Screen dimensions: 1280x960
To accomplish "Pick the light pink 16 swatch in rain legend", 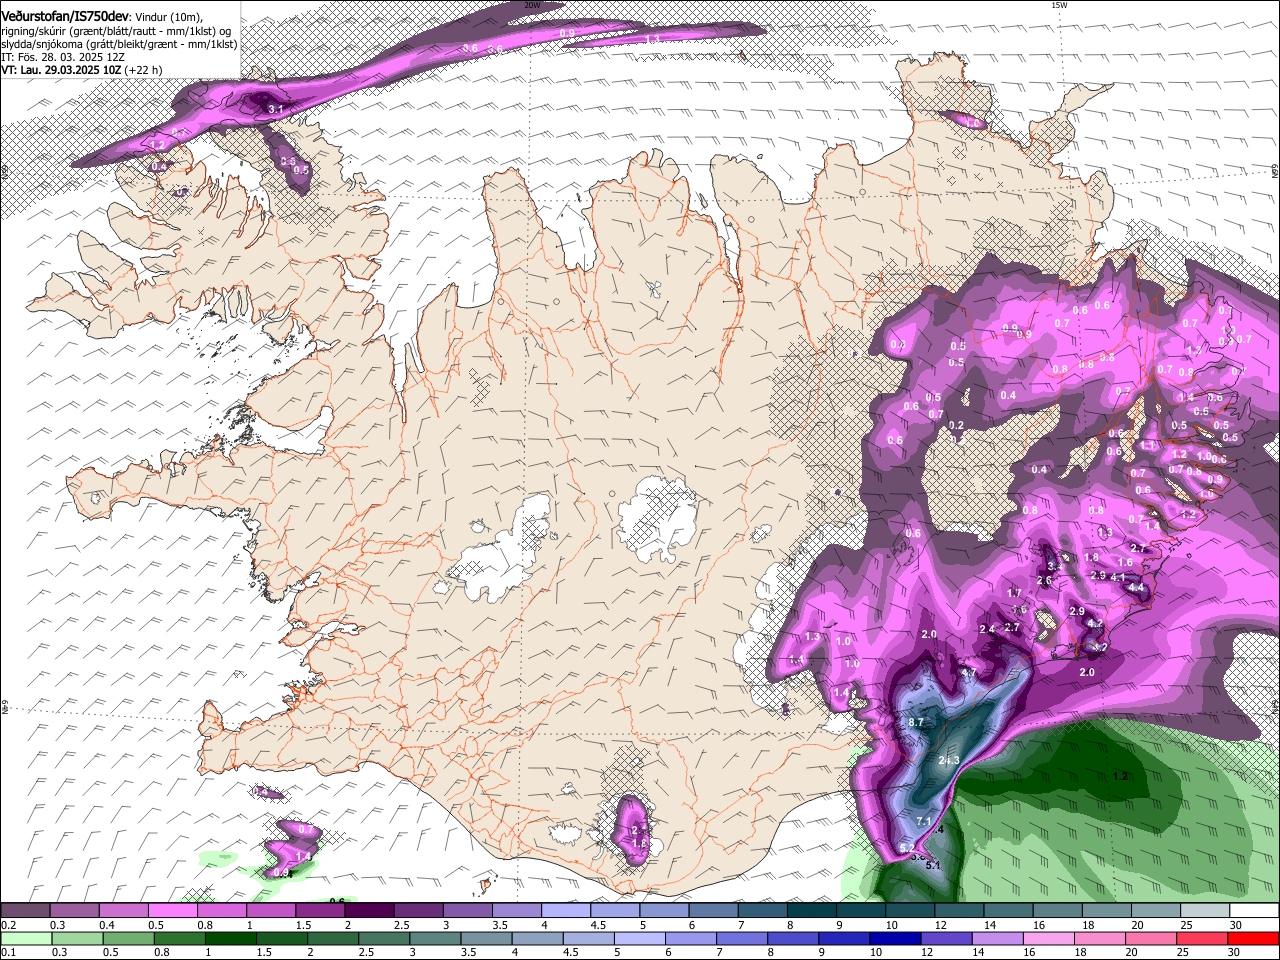I will 1048,939.
